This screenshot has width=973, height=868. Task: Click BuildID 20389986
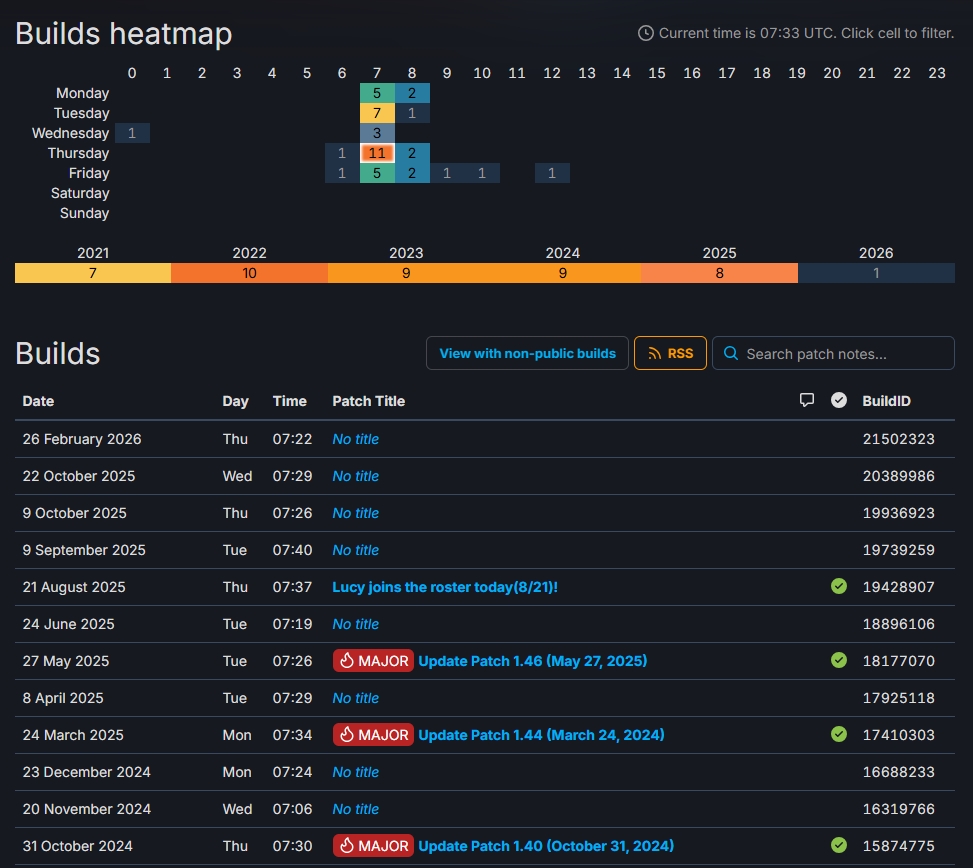coord(899,476)
